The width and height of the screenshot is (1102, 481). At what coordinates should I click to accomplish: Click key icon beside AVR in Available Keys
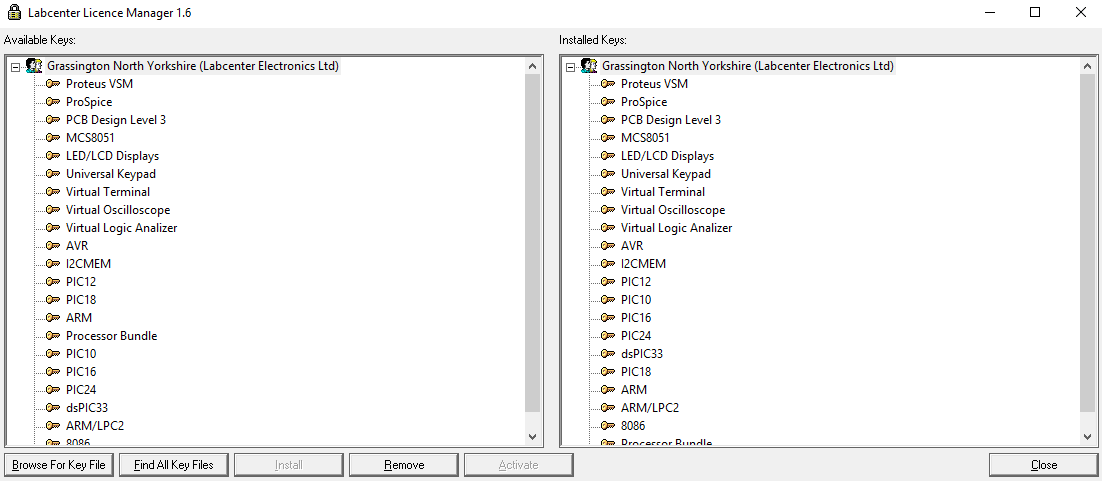point(53,245)
